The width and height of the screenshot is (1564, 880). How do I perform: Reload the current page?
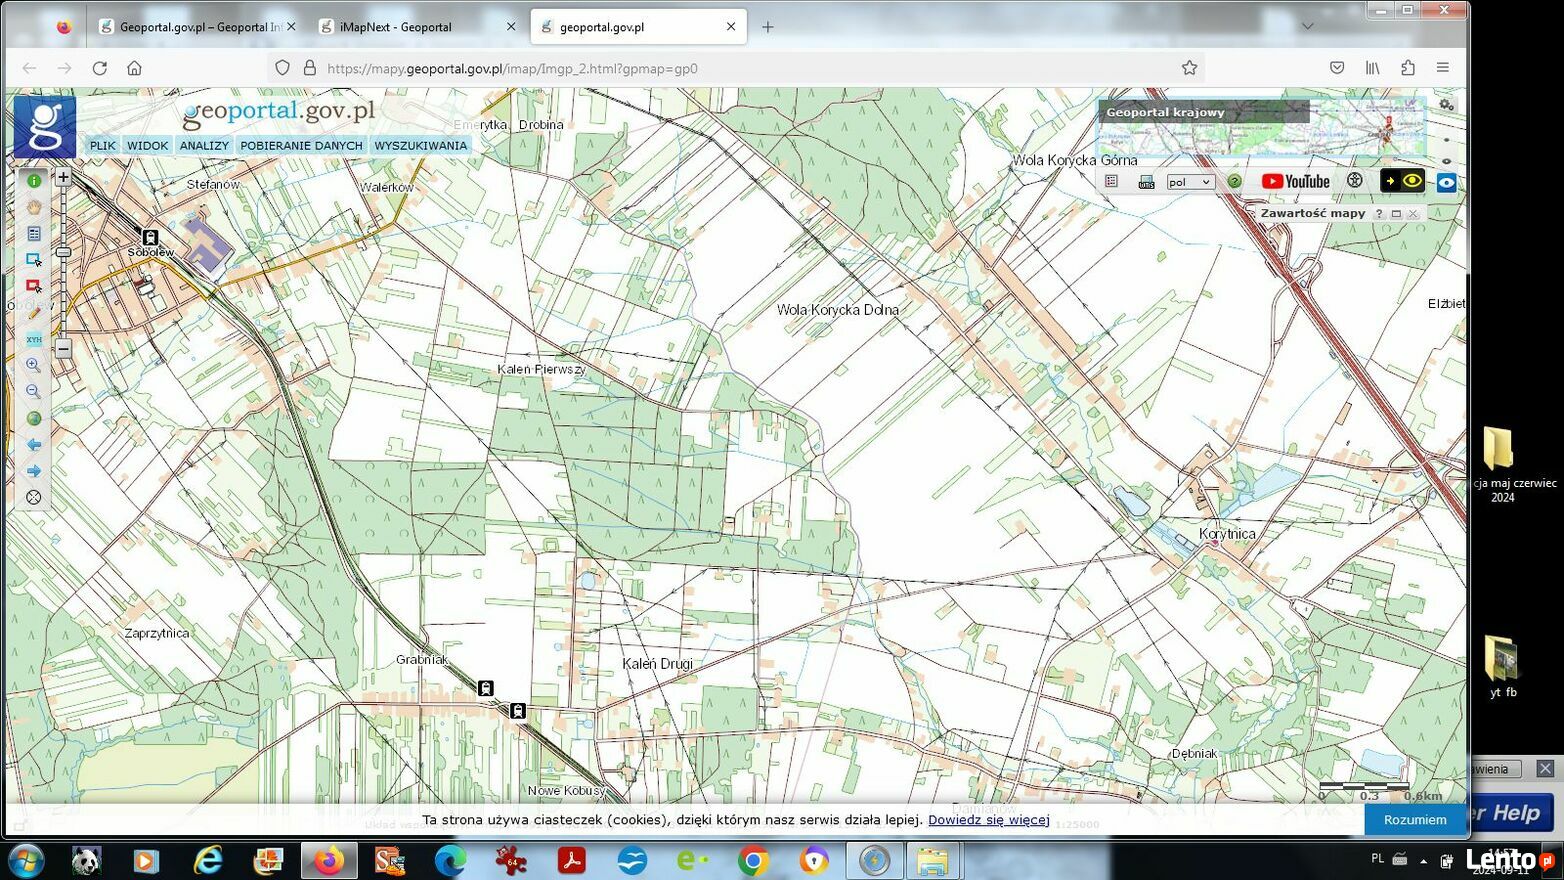(x=99, y=68)
